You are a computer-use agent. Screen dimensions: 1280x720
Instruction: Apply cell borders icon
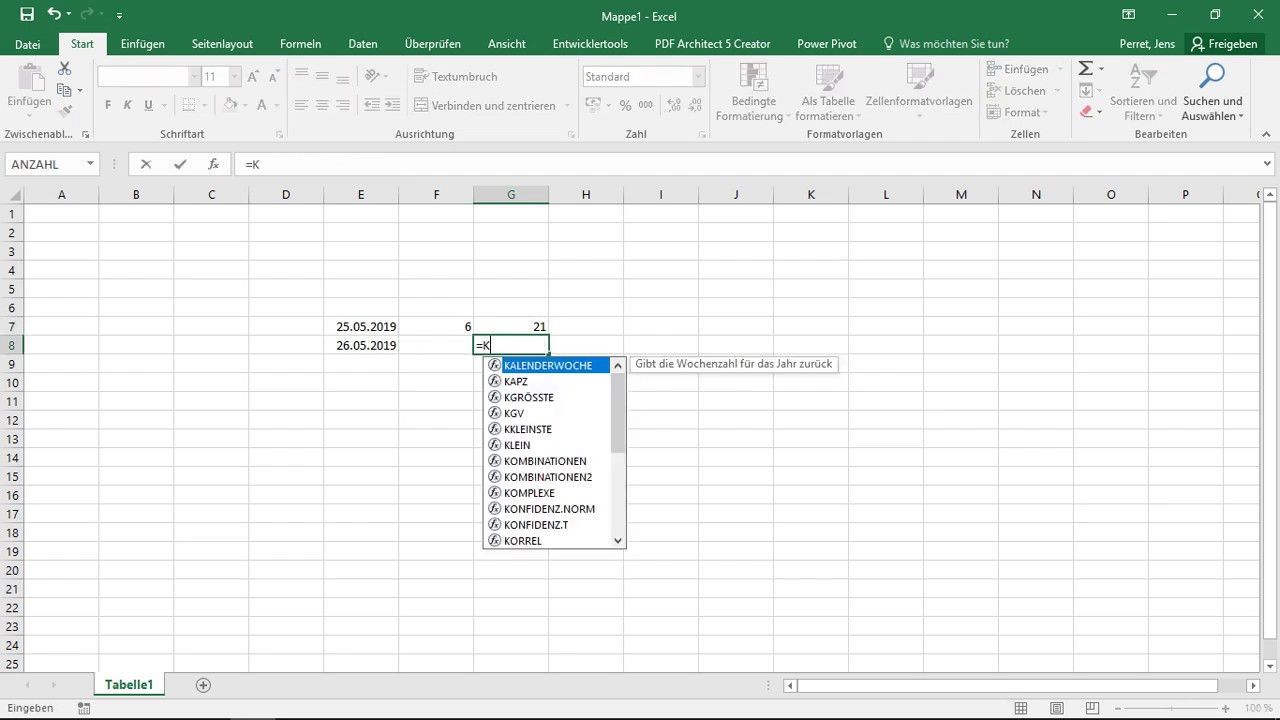189,105
